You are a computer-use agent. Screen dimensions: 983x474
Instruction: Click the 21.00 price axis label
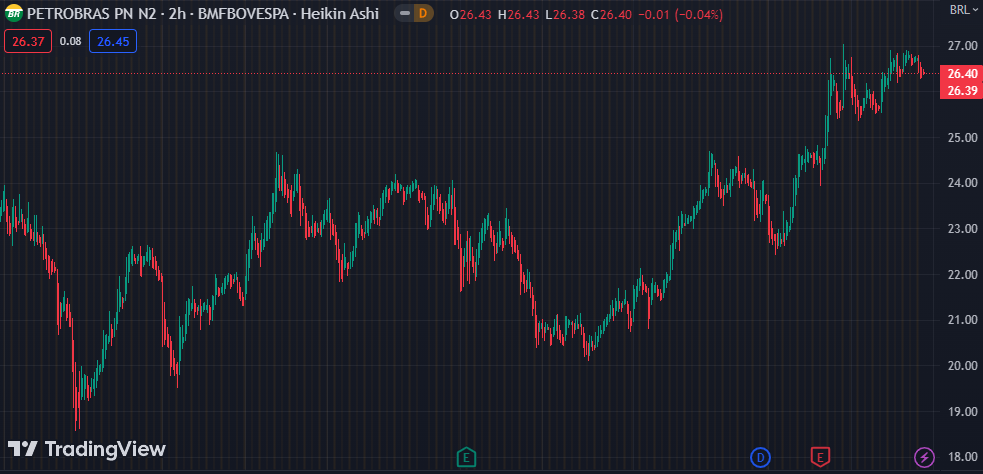962,320
